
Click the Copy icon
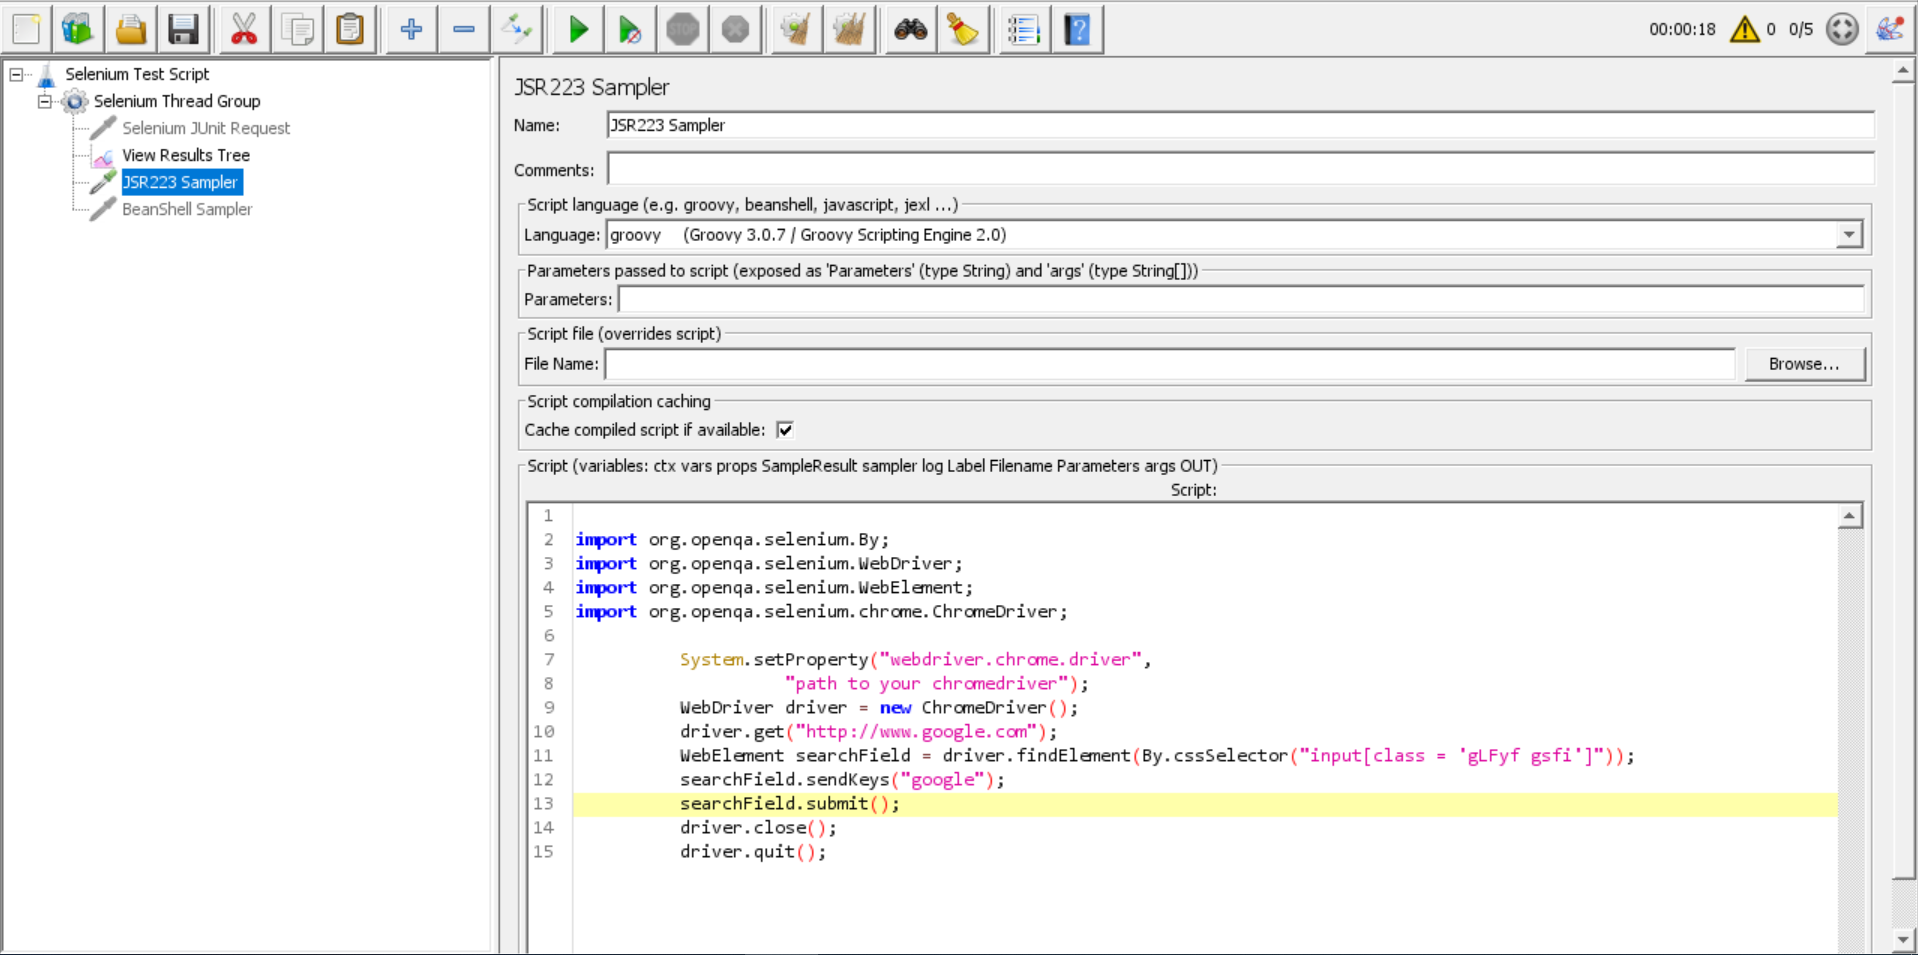click(x=297, y=29)
